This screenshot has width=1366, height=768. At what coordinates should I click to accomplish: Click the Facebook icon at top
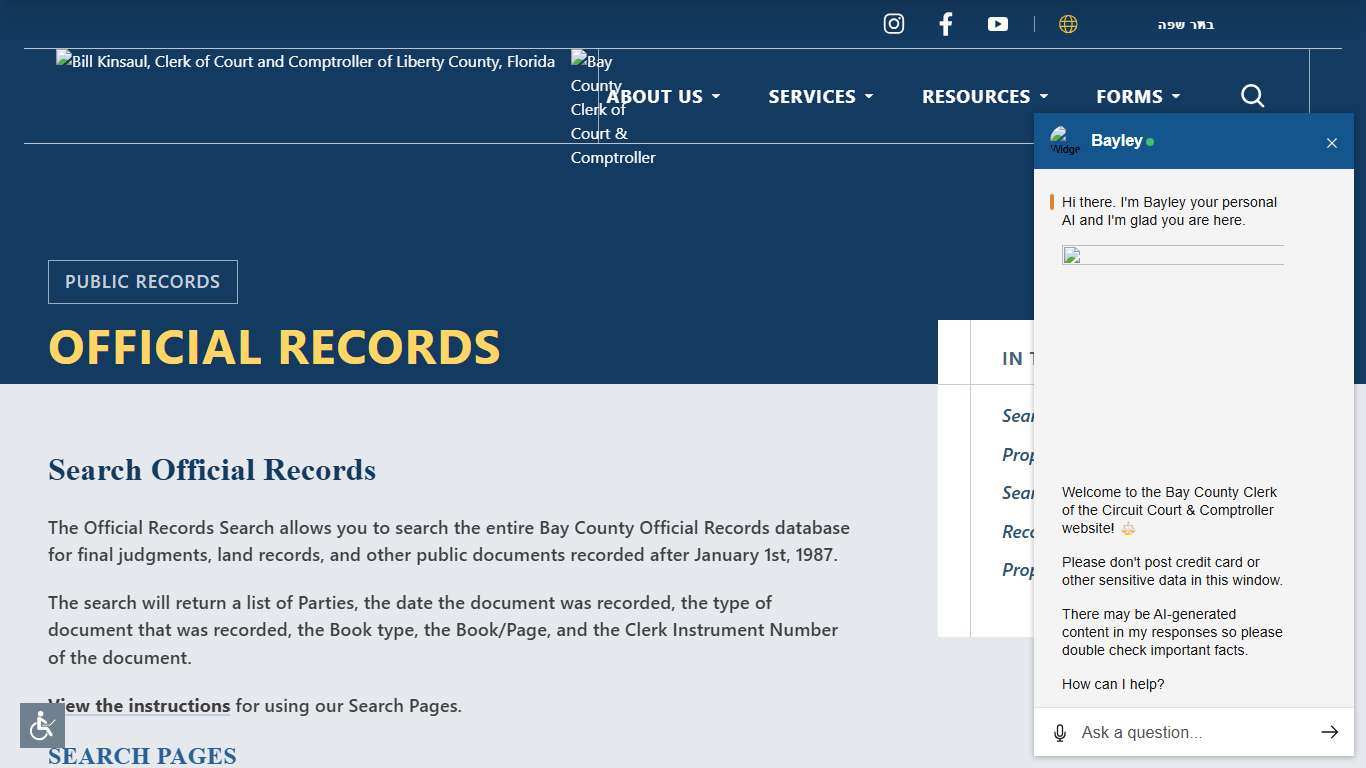945,23
